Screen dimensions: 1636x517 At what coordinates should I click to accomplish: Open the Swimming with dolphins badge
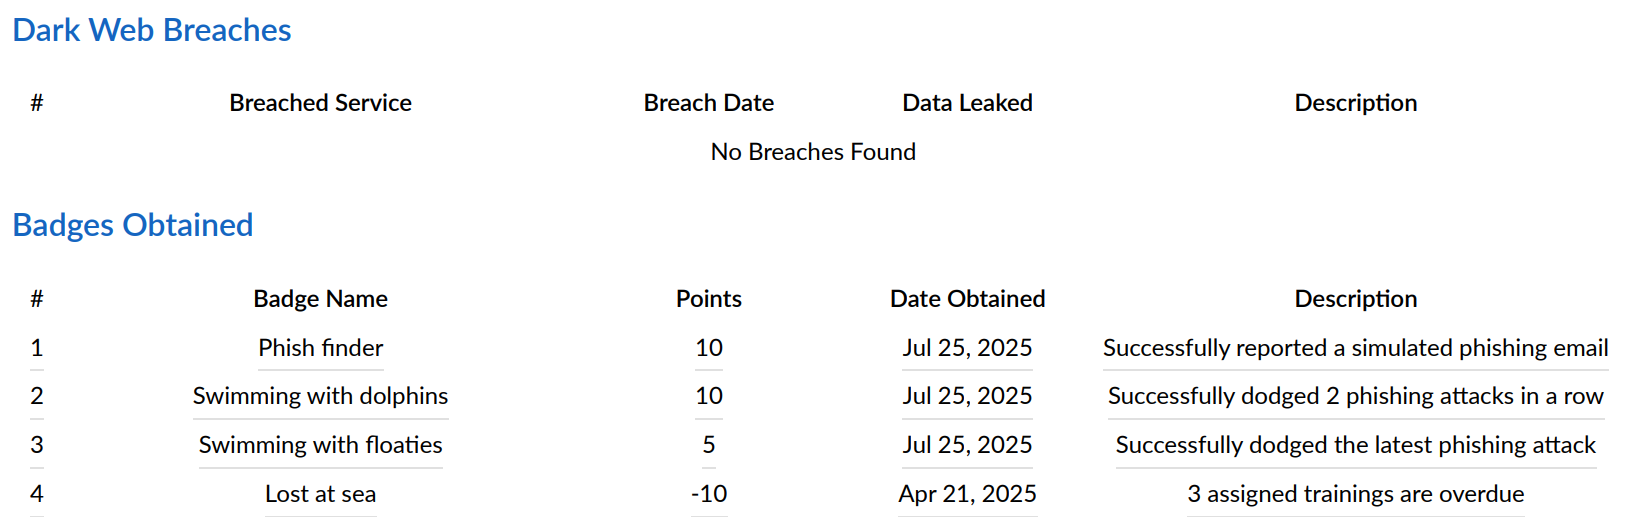click(x=320, y=396)
